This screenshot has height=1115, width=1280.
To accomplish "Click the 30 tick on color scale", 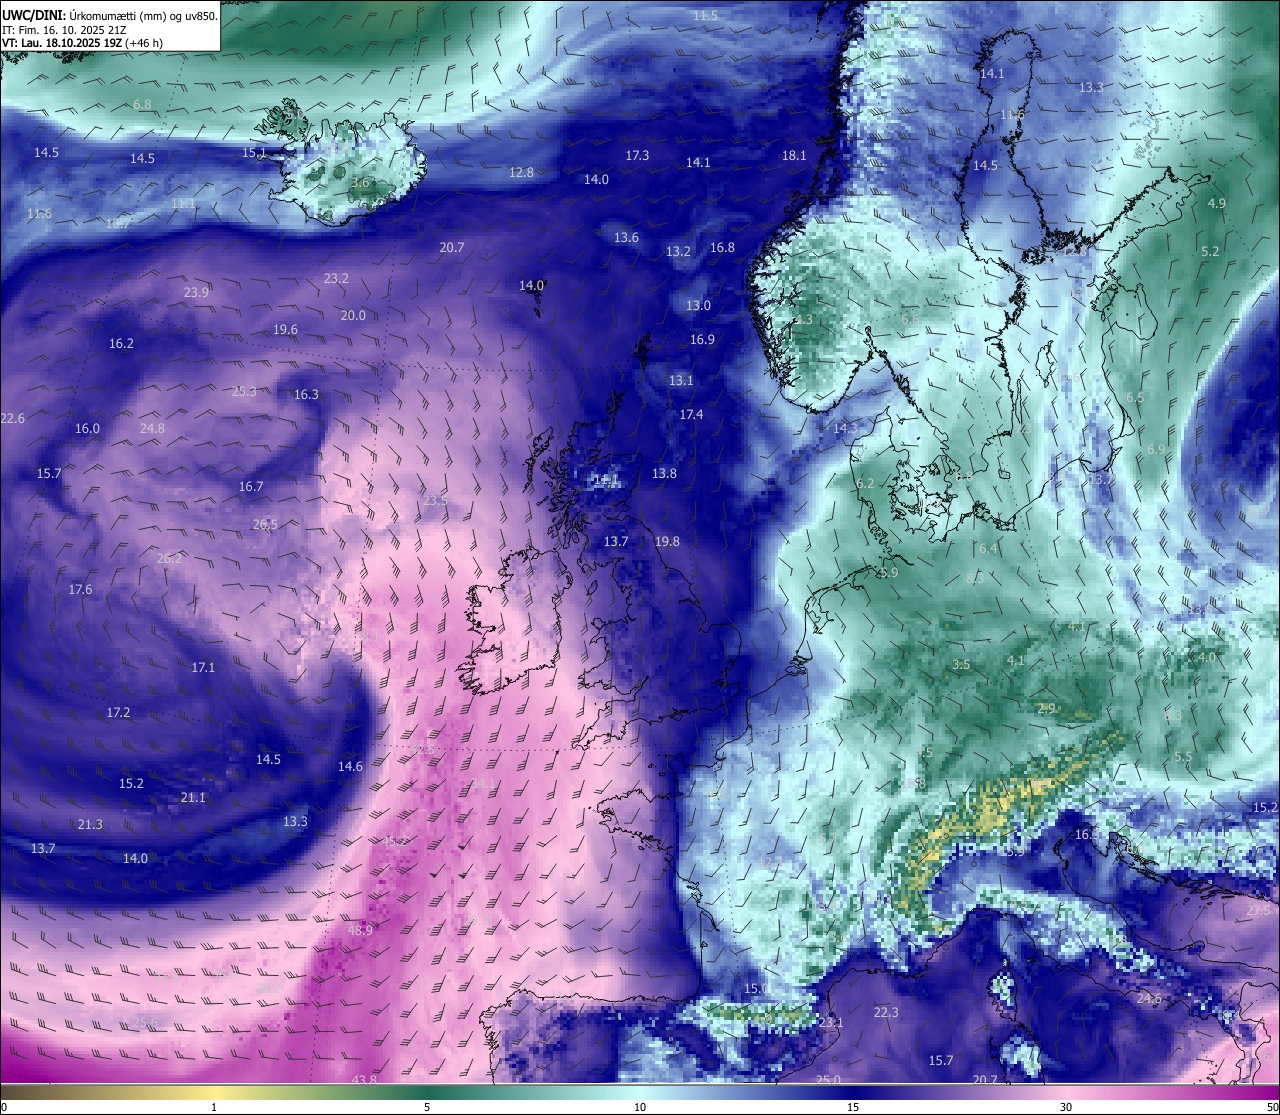I will (x=1066, y=1107).
